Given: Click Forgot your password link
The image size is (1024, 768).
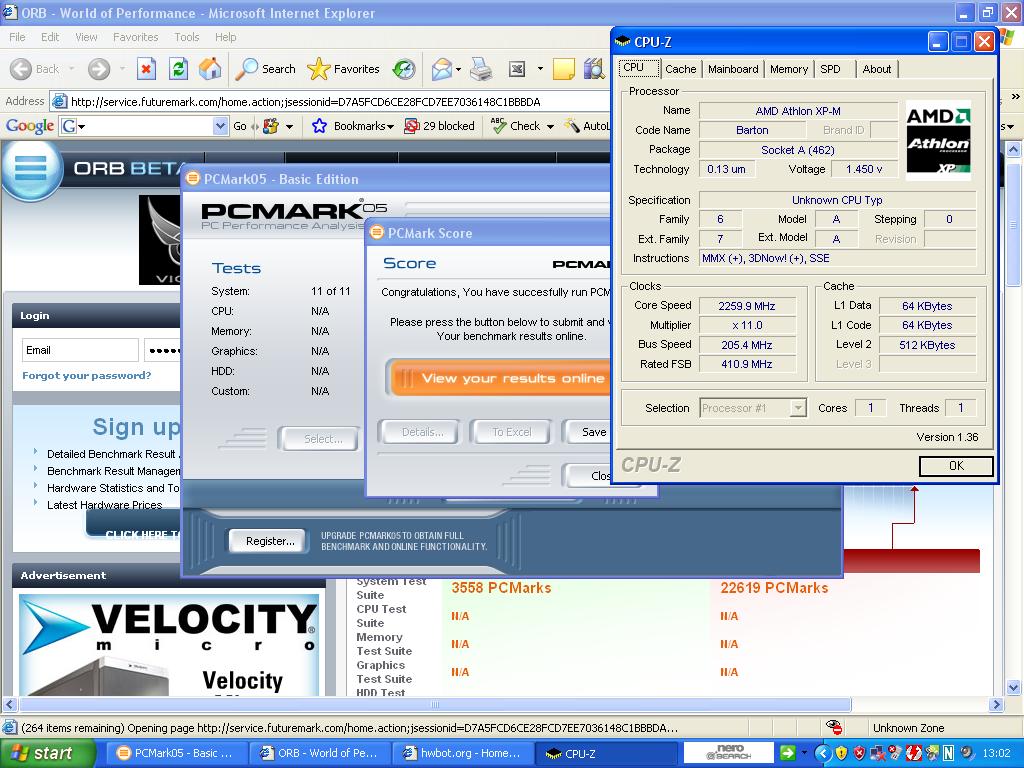Looking at the screenshot, I should pos(87,376).
